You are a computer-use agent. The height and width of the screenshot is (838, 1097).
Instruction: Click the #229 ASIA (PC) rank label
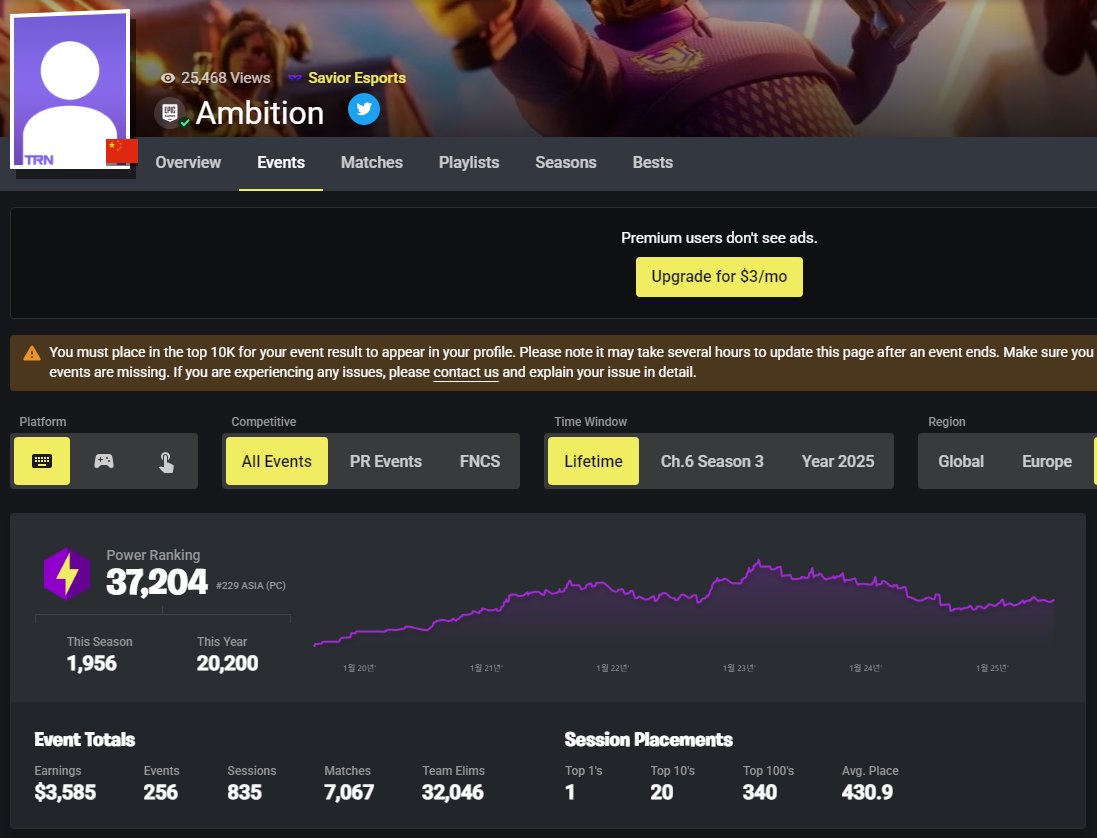pos(250,585)
